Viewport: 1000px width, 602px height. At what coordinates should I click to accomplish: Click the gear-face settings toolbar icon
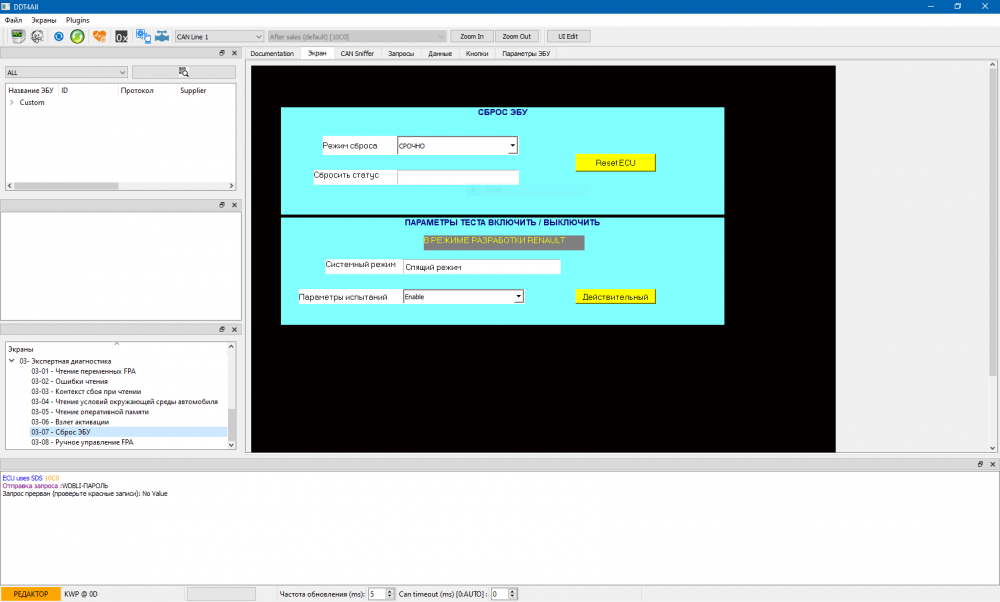pos(38,36)
